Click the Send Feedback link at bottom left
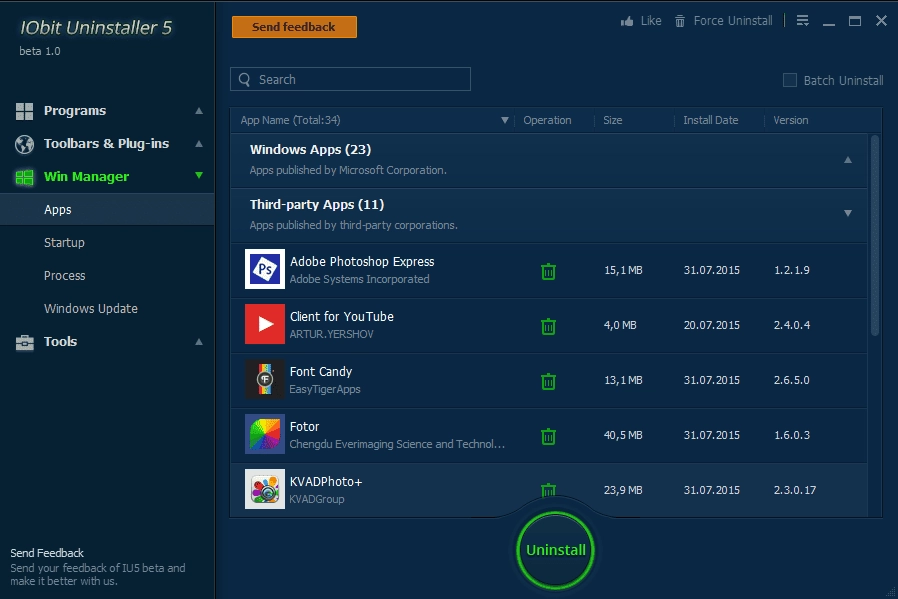 [47, 553]
